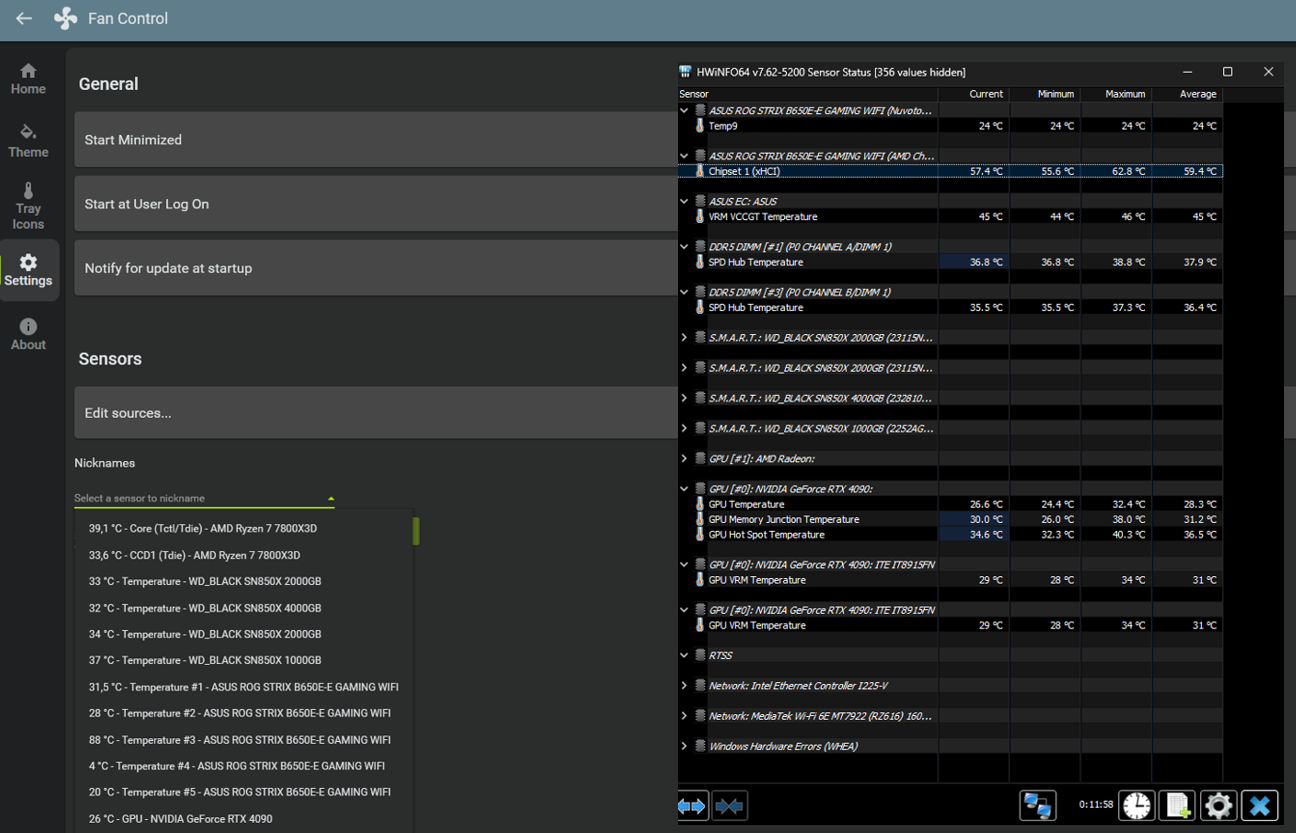This screenshot has width=1296, height=833.
Task: Select the 37 °C WD_BLACK SN850X 1000GB sensor
Action: coord(244,660)
